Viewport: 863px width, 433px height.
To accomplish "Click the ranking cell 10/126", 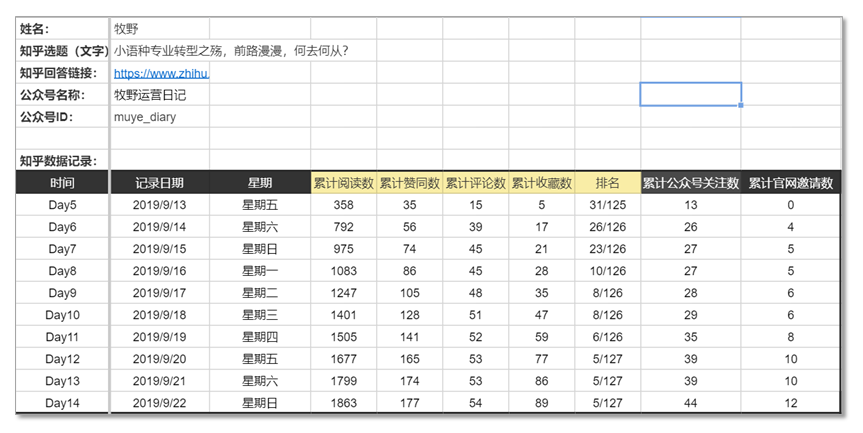I will pyautogui.click(x=608, y=271).
